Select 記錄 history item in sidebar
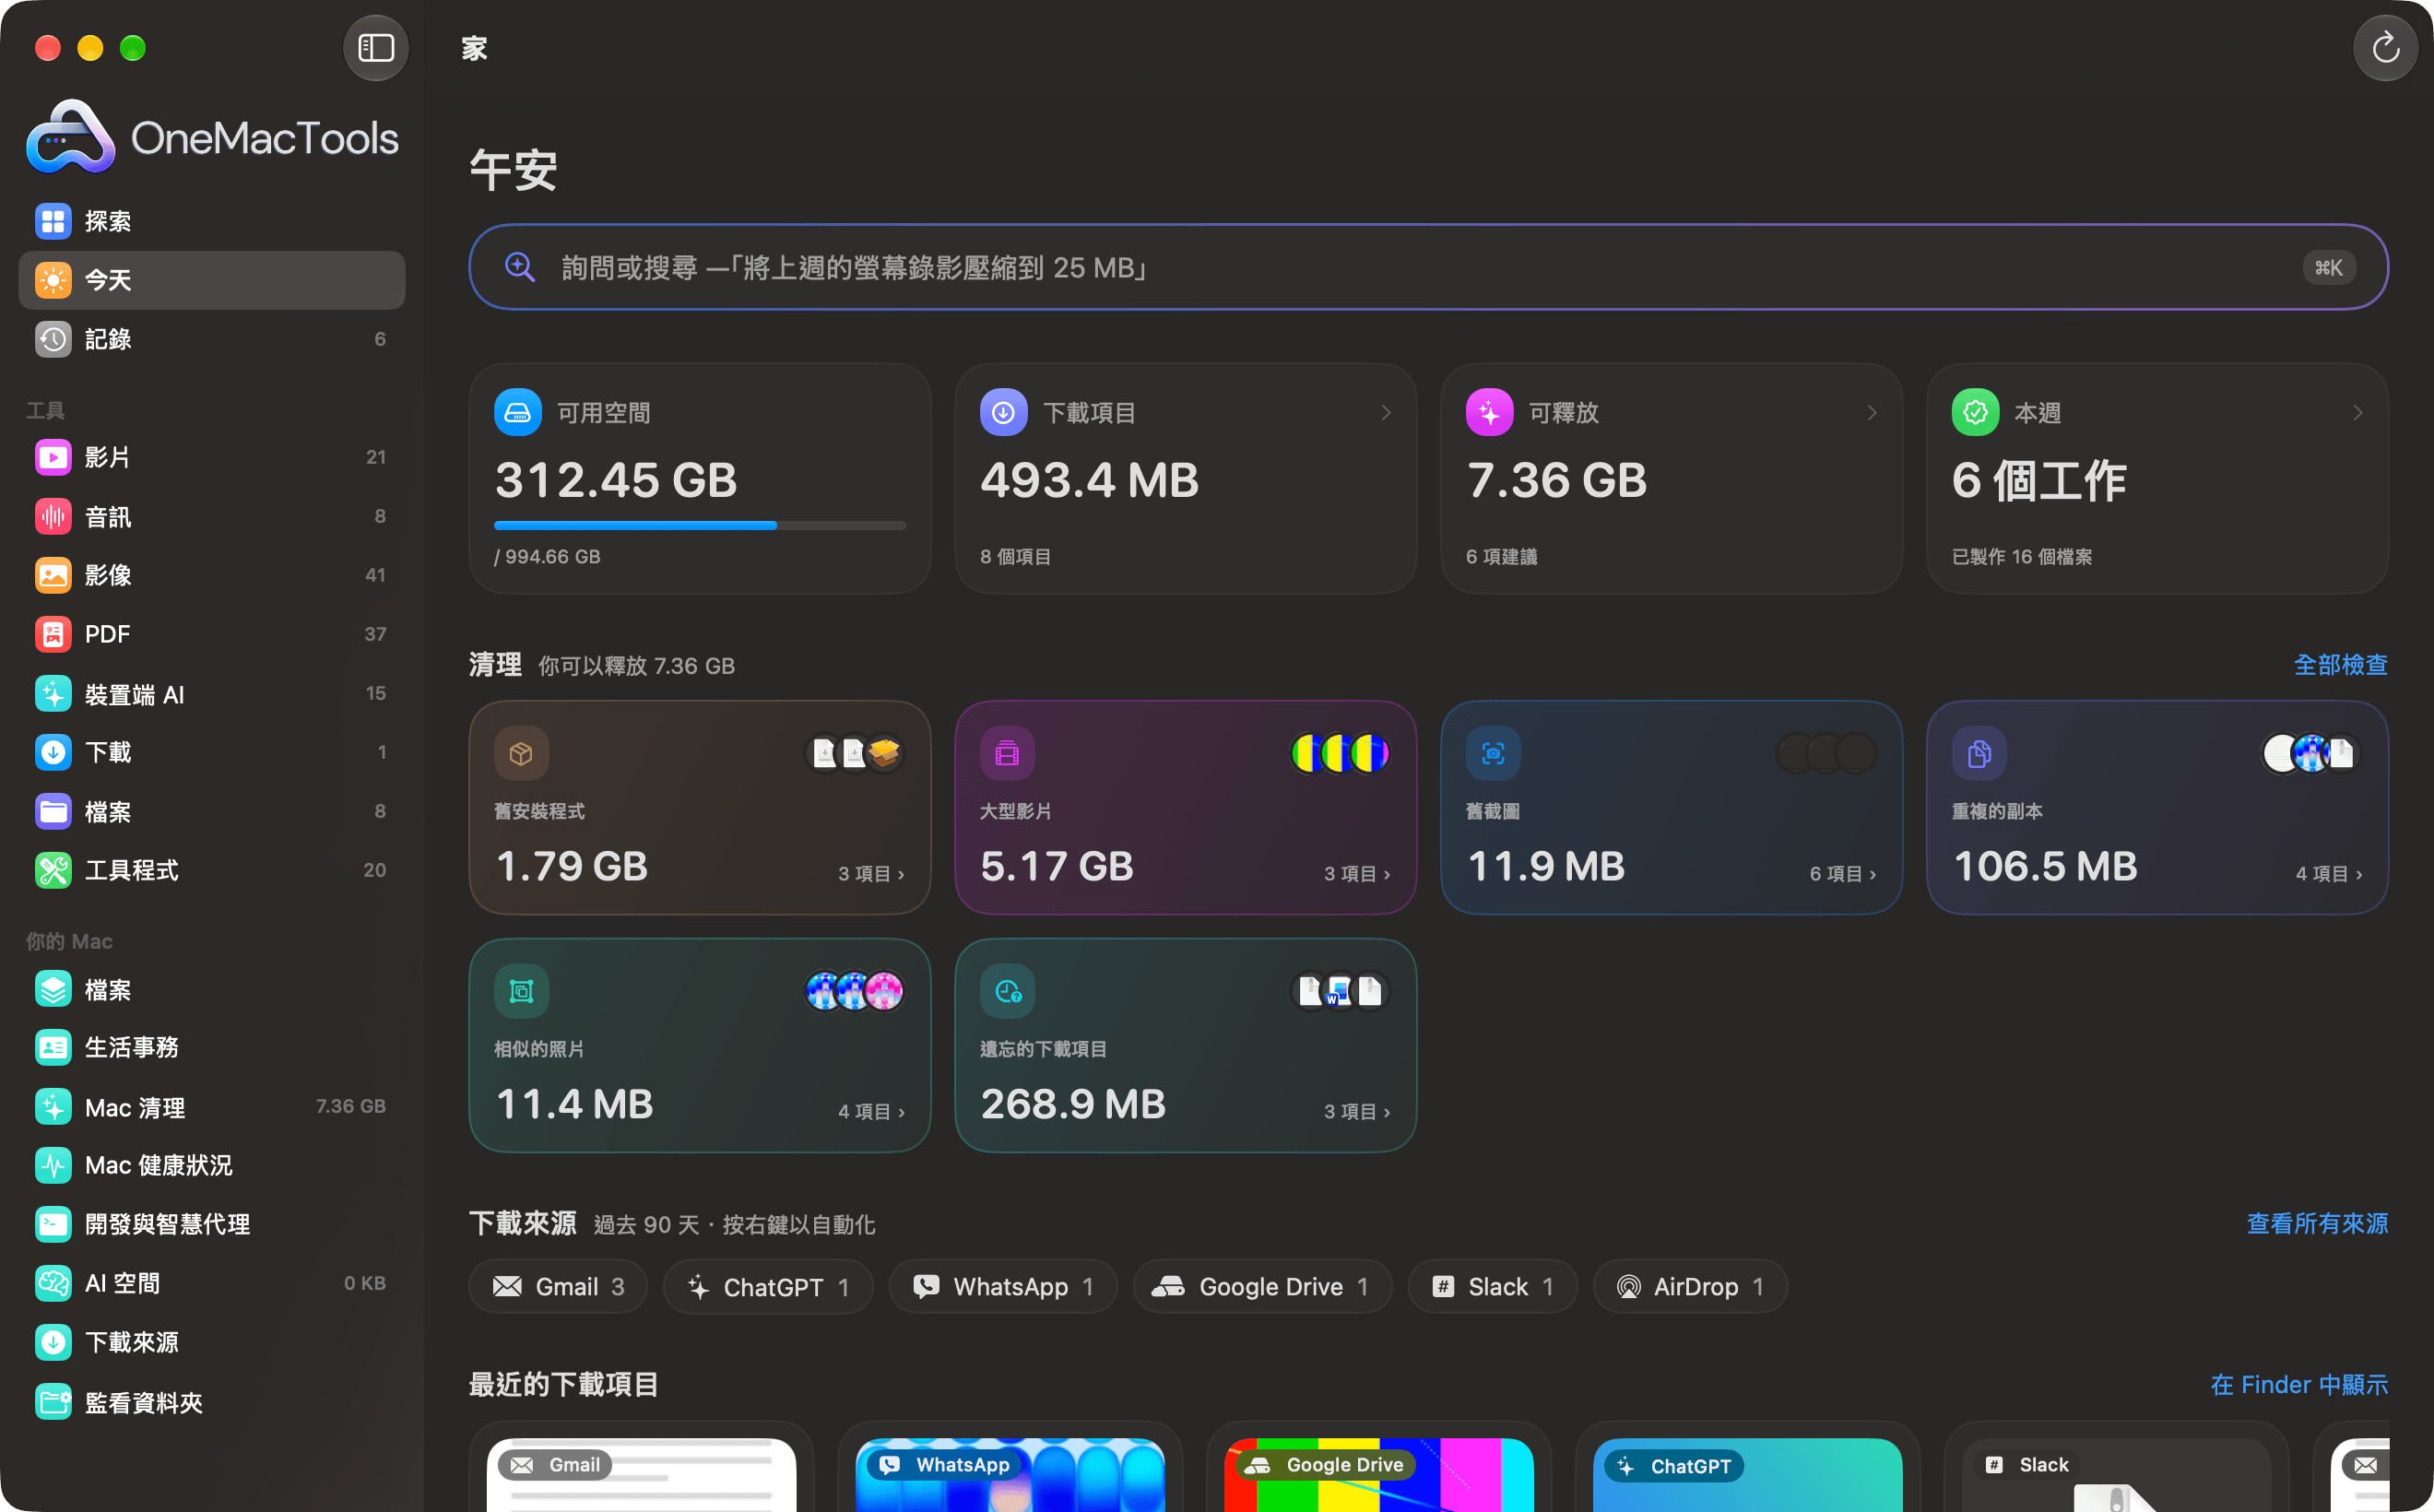The width and height of the screenshot is (2434, 1512). tap(212, 339)
